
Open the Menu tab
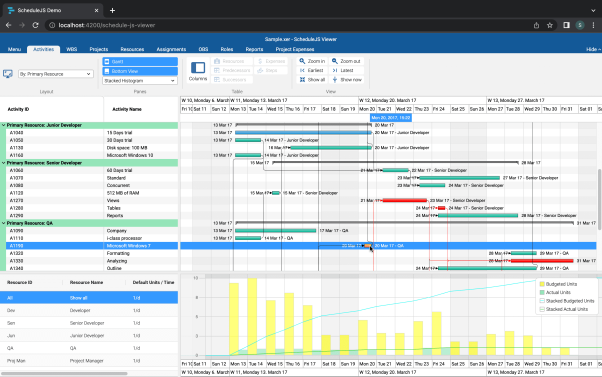point(14,49)
